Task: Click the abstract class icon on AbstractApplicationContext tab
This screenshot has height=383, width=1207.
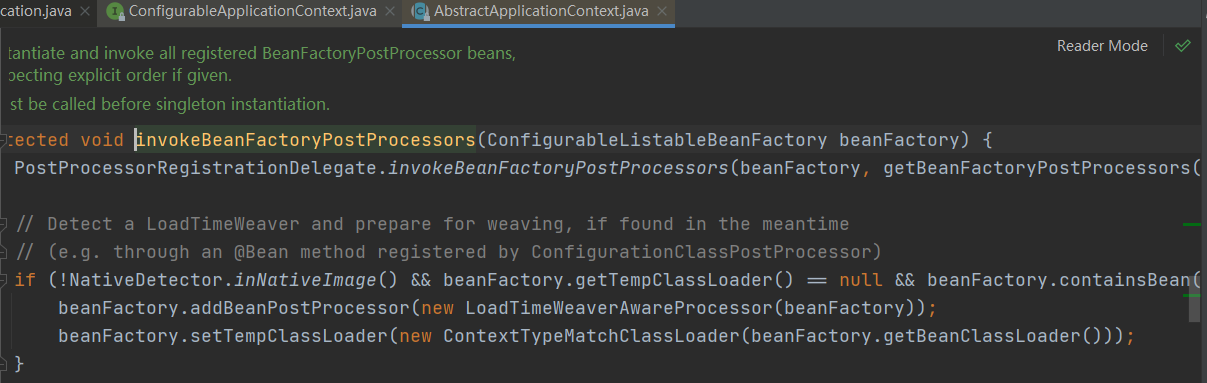Action: point(421,13)
